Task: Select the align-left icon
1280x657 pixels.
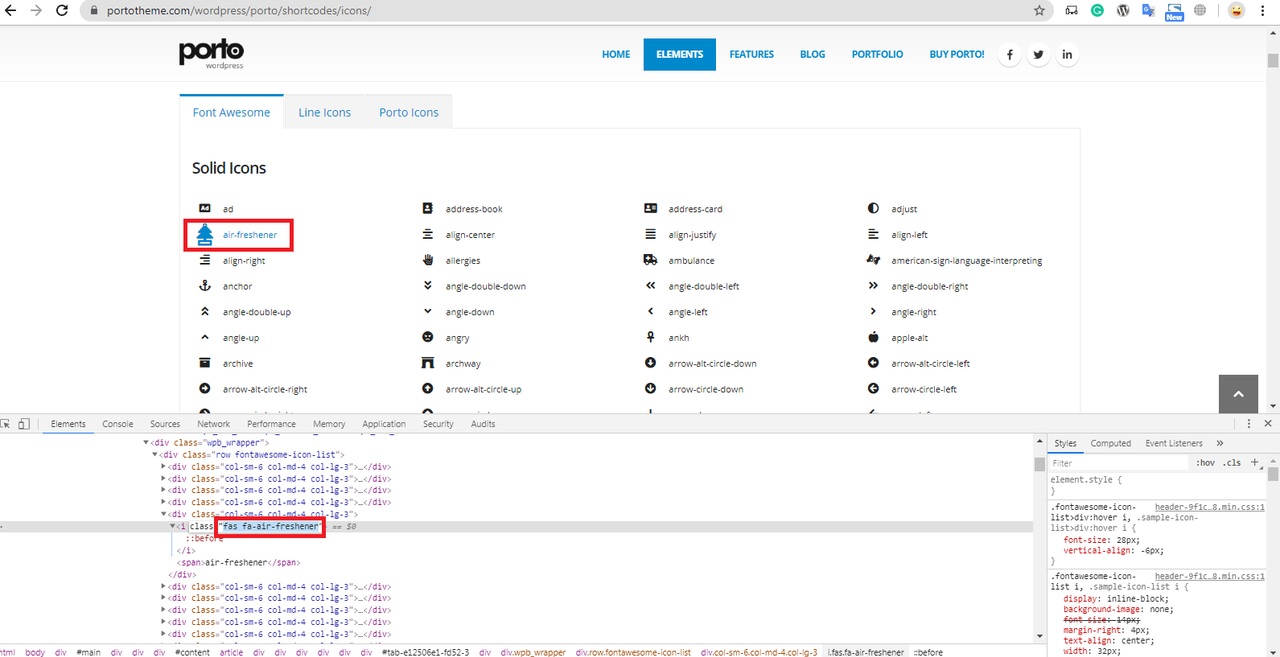Action: [x=873, y=235]
